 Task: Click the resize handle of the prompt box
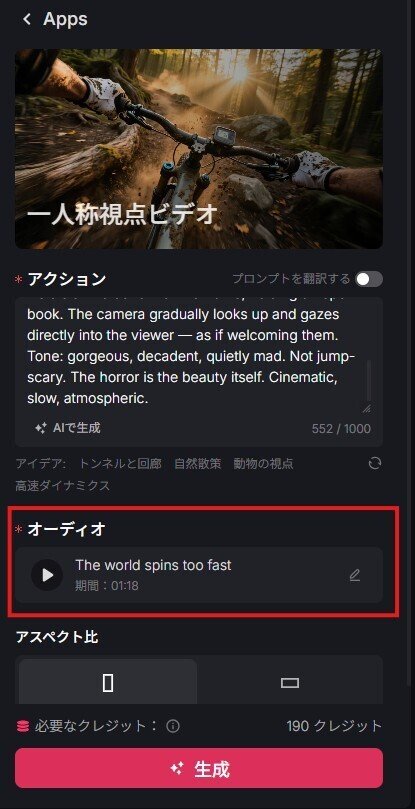(366, 409)
